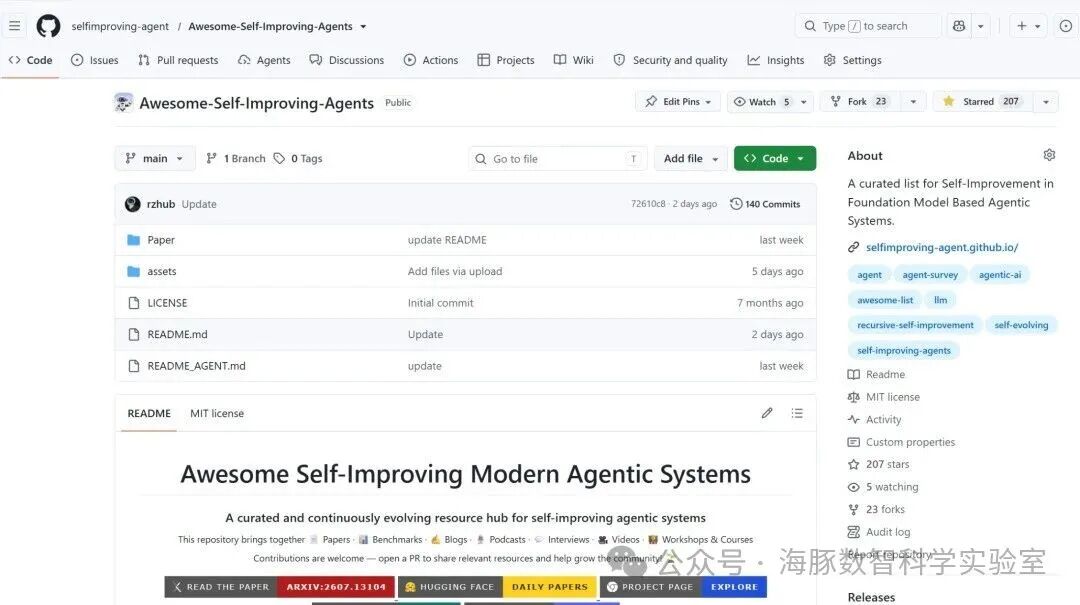Open repository Settings tab
This screenshot has width=1080, height=605.
coord(853,60)
